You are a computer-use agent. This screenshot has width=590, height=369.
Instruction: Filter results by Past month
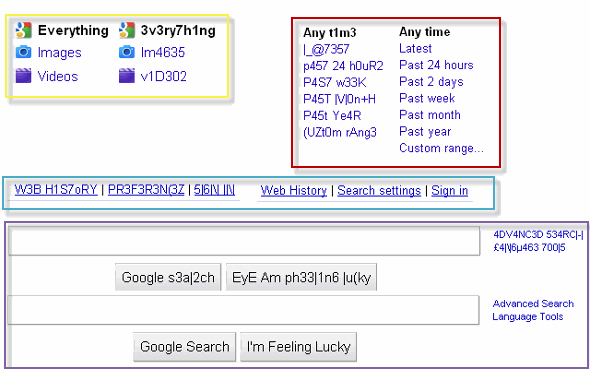pyautogui.click(x=430, y=115)
